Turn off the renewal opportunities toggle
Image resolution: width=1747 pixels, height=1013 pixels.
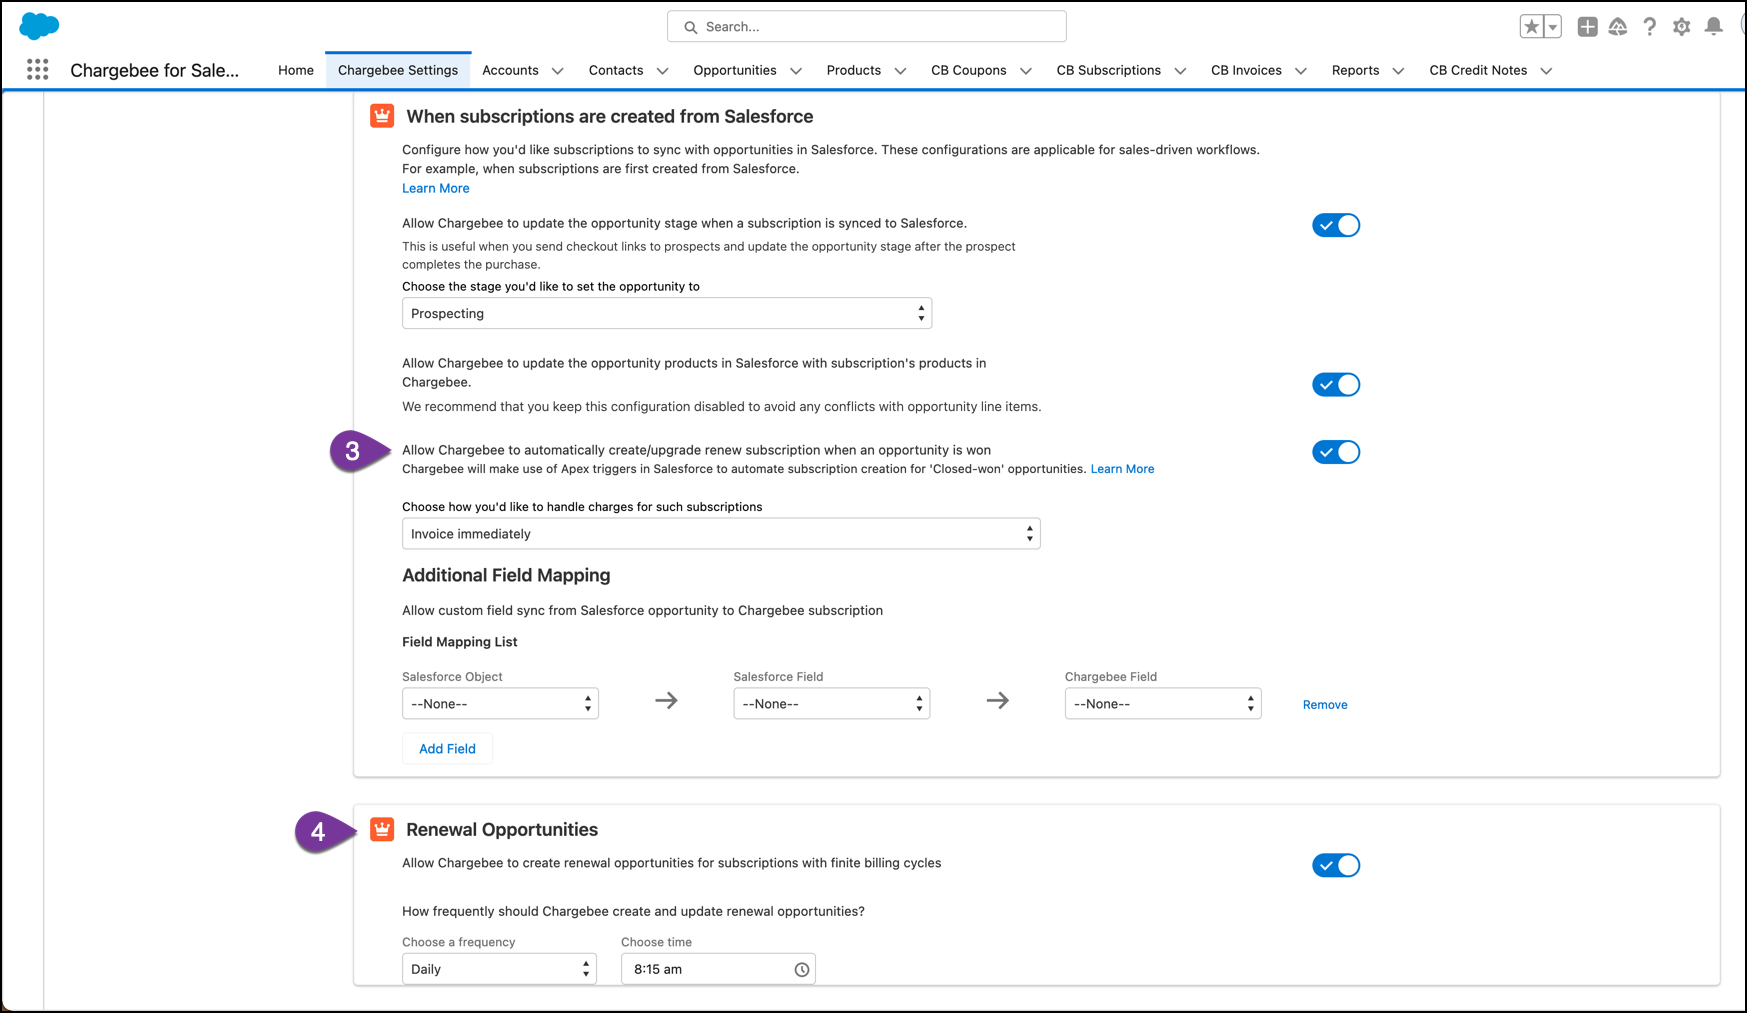pos(1335,866)
